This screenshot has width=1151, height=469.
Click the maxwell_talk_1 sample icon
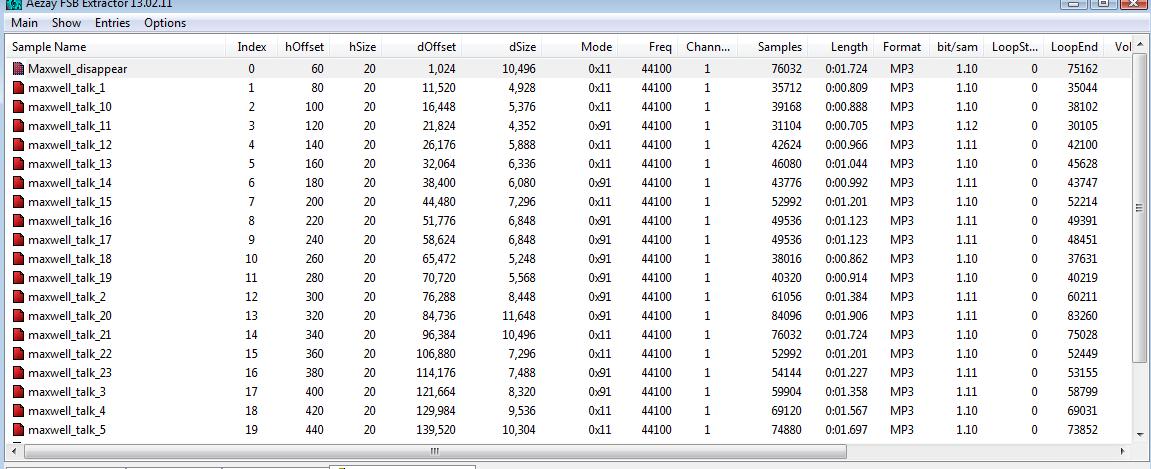click(x=18, y=88)
